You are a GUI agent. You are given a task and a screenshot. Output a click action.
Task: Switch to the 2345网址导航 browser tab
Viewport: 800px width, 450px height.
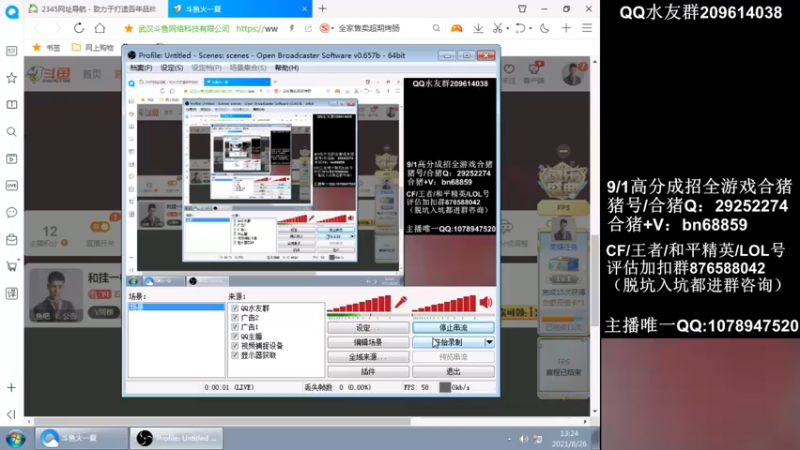tap(92, 9)
